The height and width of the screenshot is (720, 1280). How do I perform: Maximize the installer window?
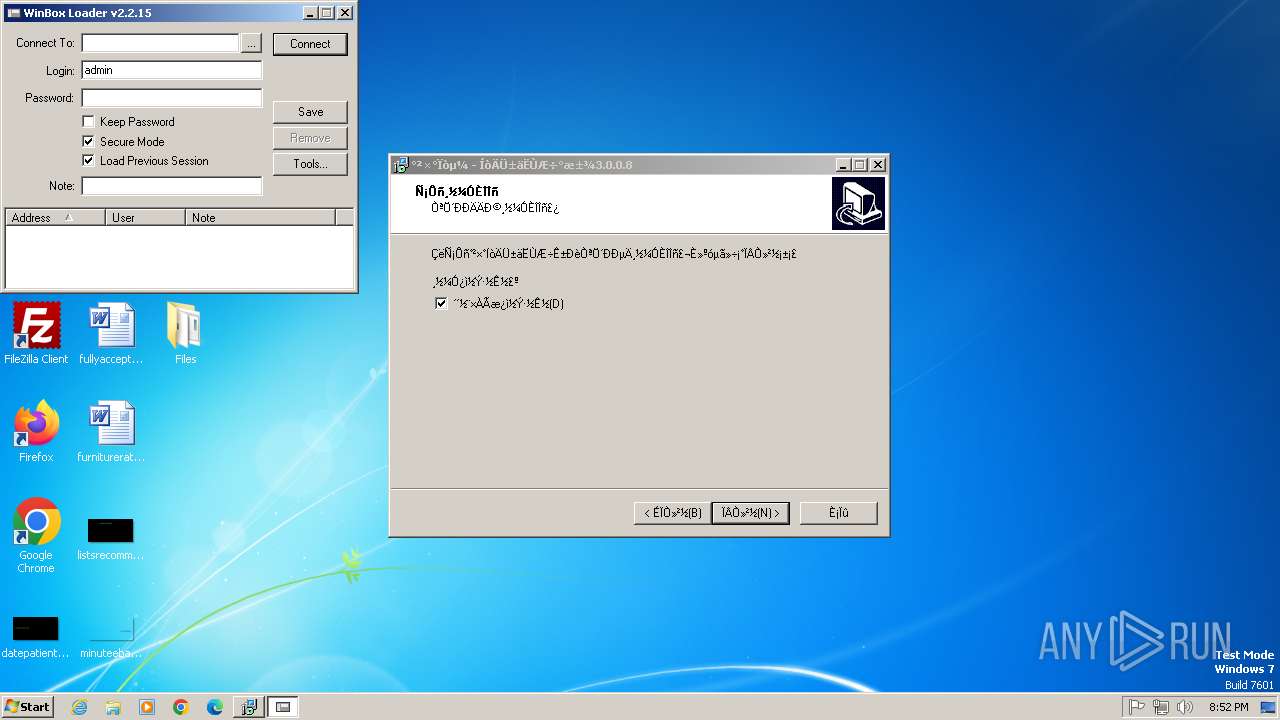click(860, 165)
